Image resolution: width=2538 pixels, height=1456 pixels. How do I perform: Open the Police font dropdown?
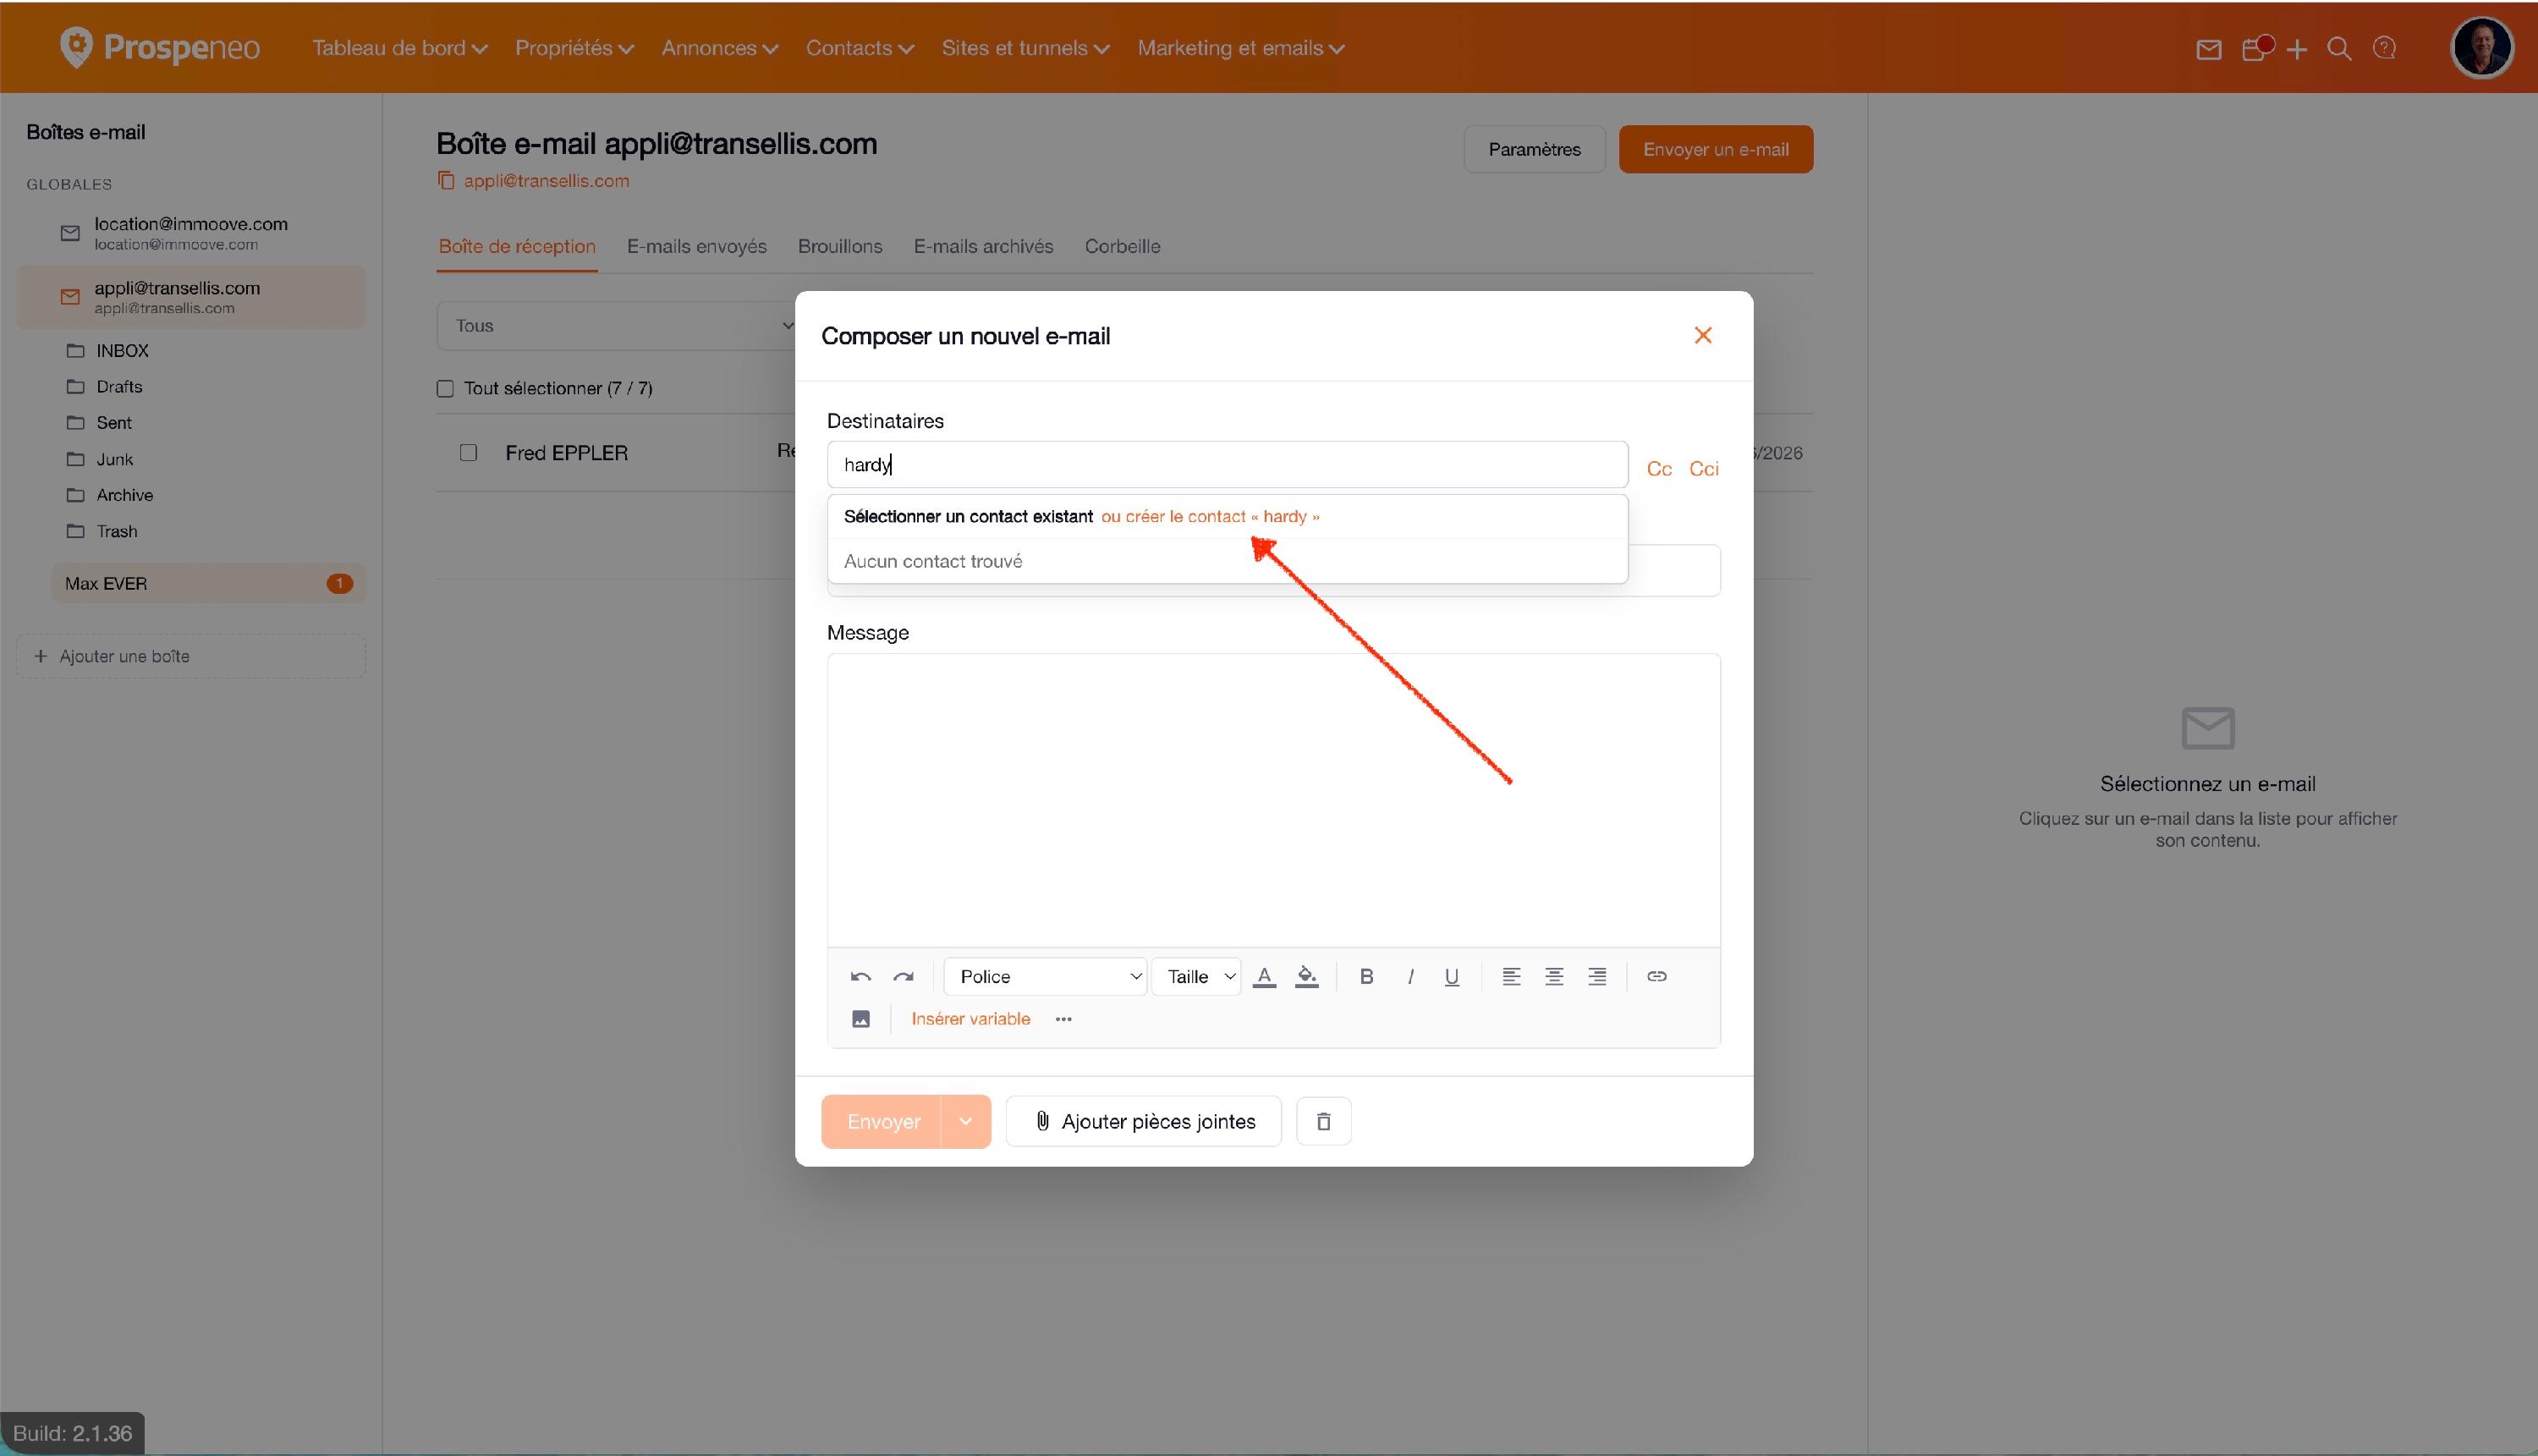(x=1045, y=977)
